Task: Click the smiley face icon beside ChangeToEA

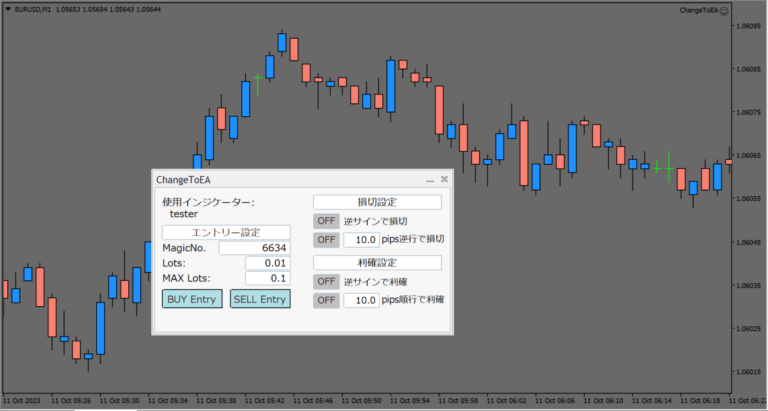Action: [752, 10]
